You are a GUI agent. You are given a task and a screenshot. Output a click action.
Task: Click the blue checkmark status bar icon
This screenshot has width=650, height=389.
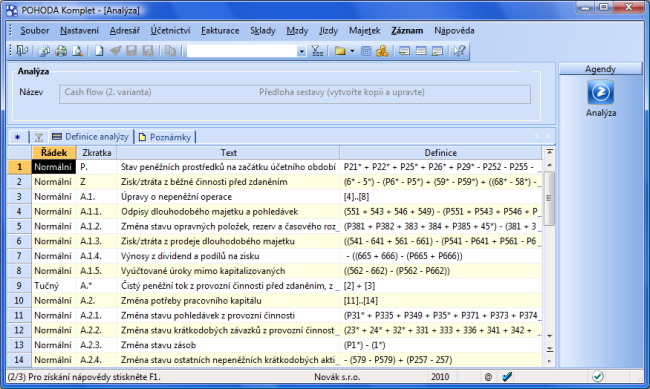point(507,377)
